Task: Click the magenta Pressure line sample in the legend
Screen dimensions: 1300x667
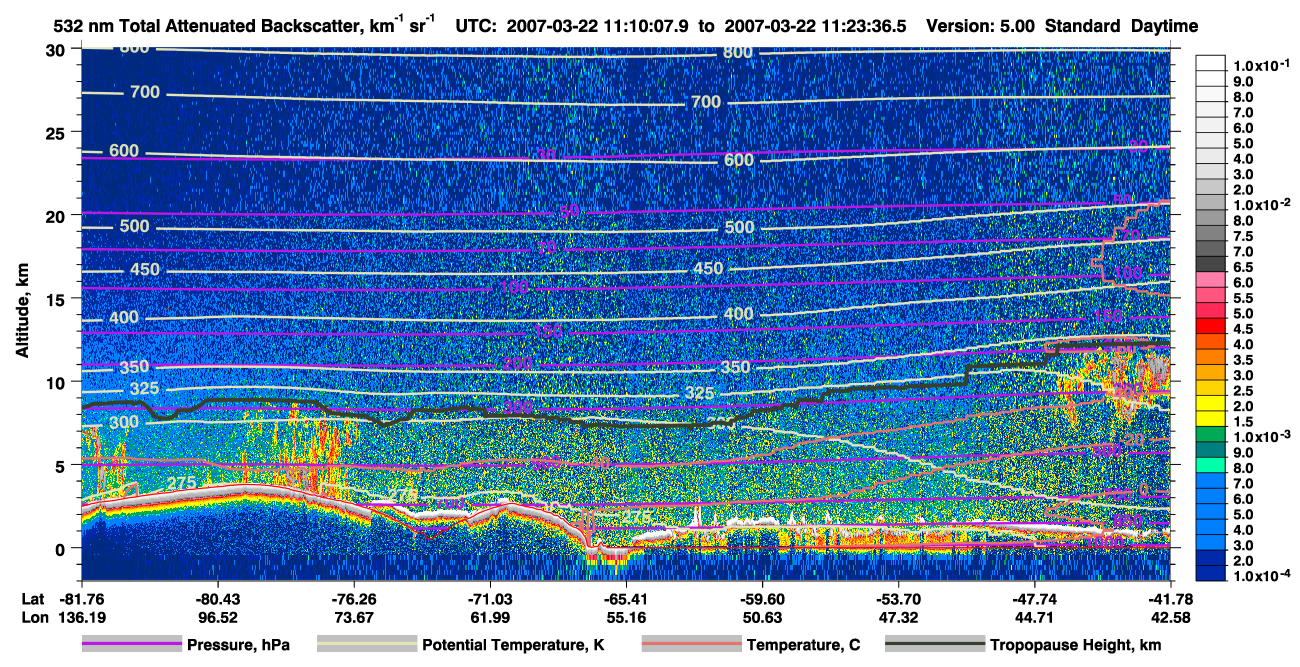Action: click(131, 645)
